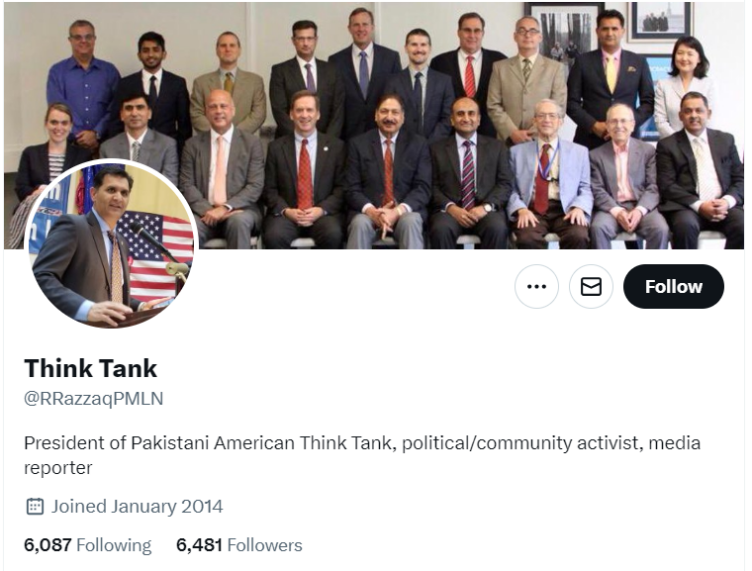
Task: Click the 6,087 following count number
Action: pyautogui.click(x=47, y=545)
